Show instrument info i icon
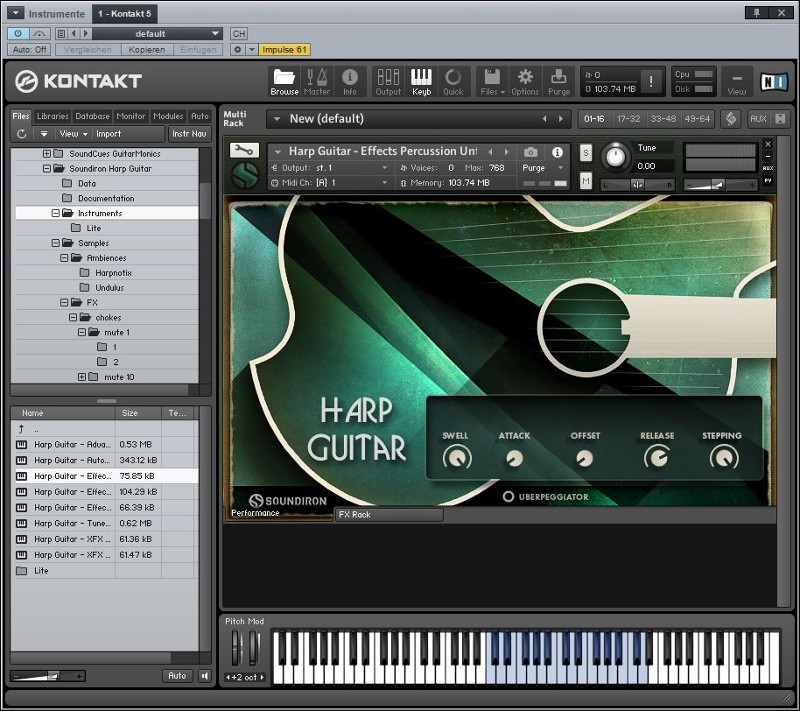800x711 pixels. (557, 151)
